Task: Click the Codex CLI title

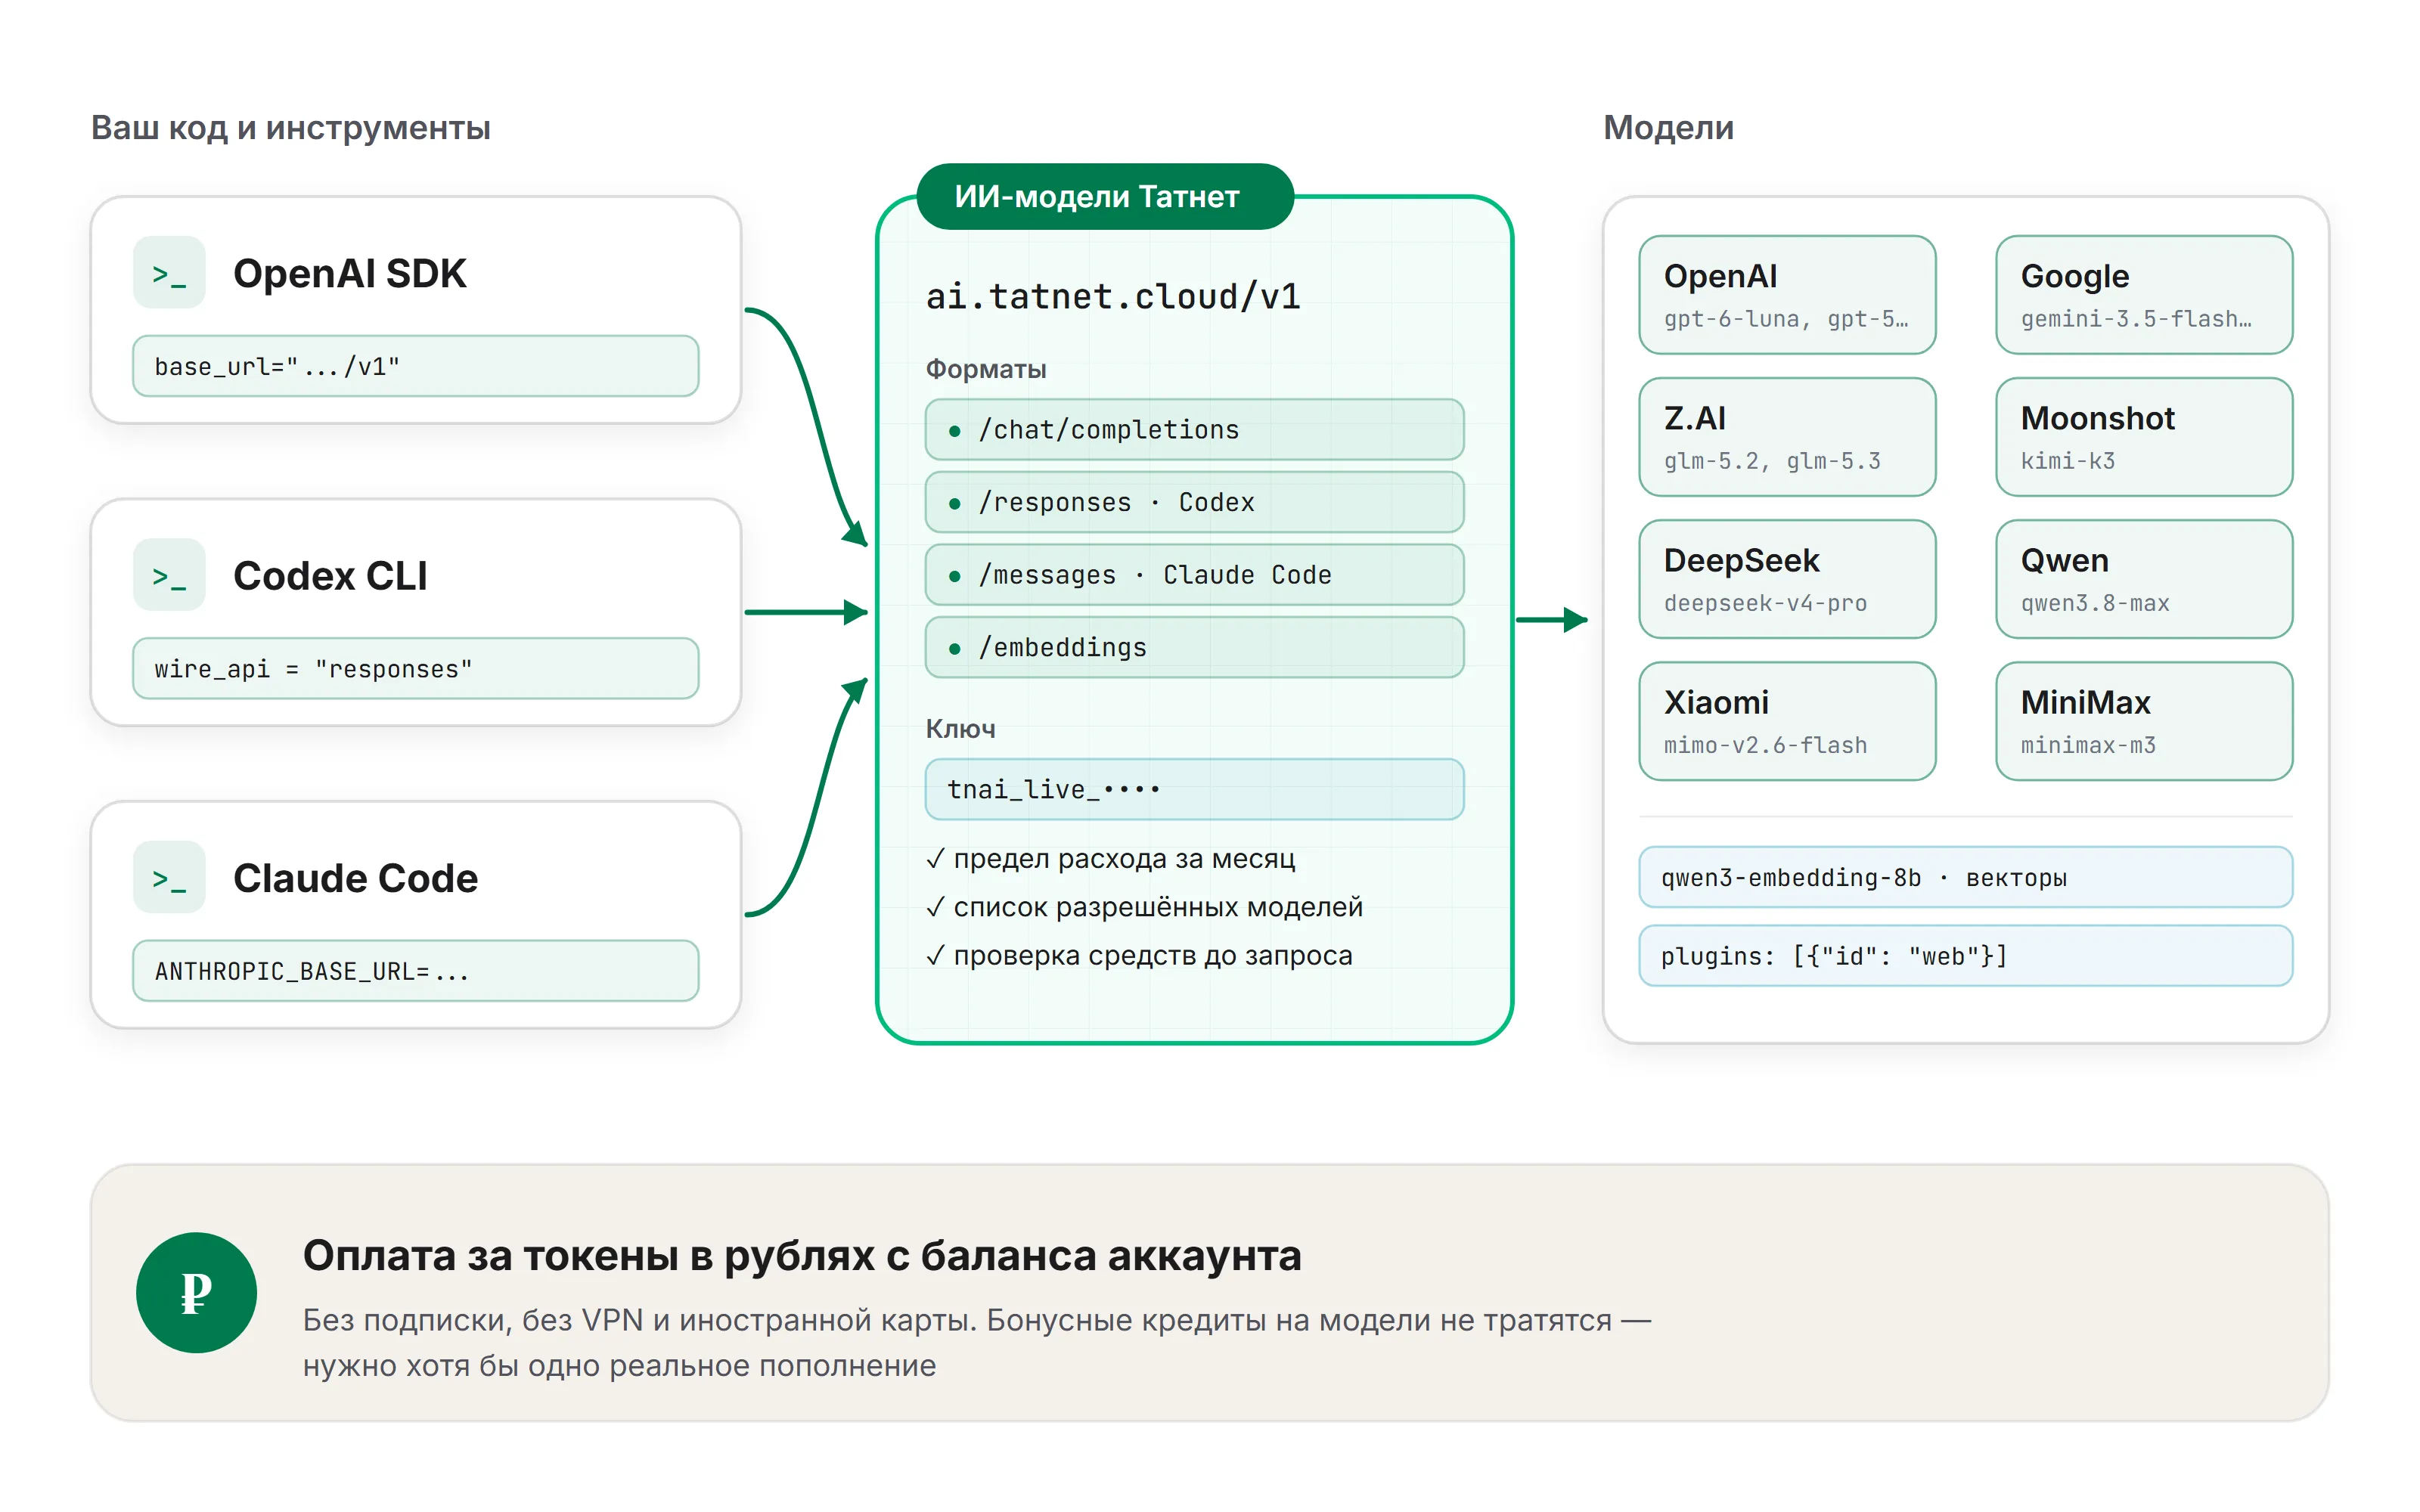Action: (x=330, y=576)
